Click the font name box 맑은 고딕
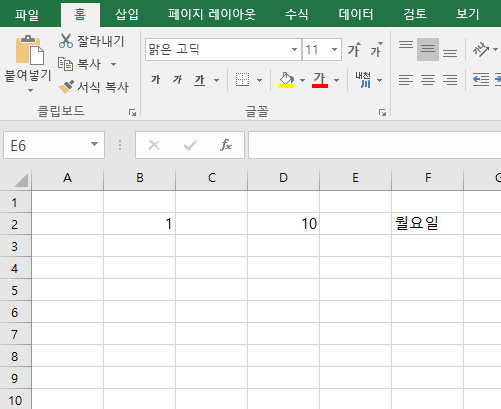 (x=217, y=50)
